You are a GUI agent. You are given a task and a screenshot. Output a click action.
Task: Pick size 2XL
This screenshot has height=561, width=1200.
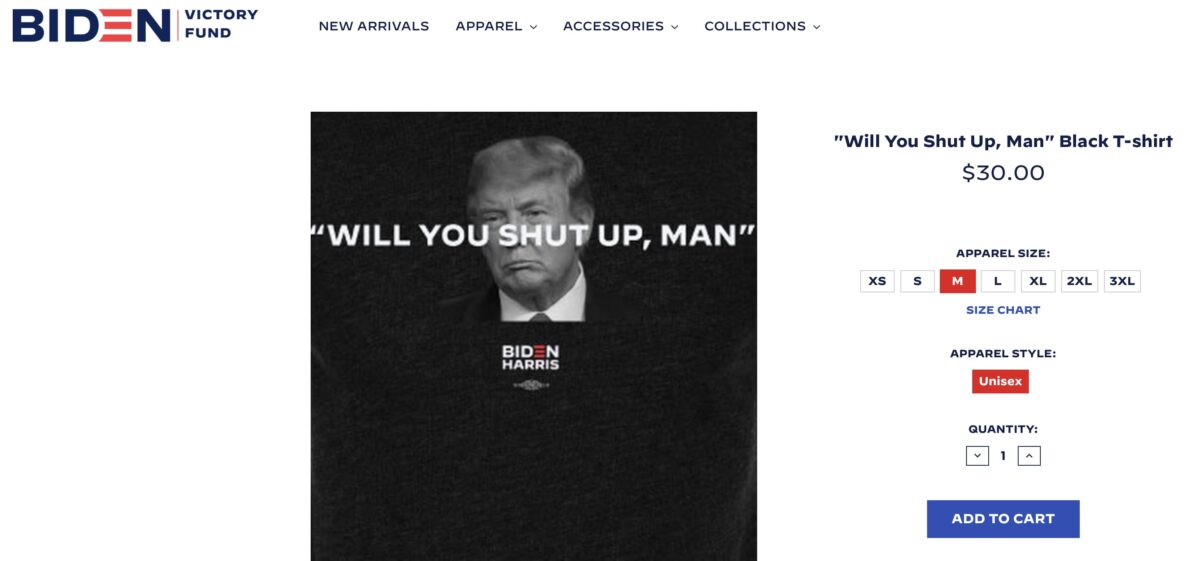[x=1079, y=281]
